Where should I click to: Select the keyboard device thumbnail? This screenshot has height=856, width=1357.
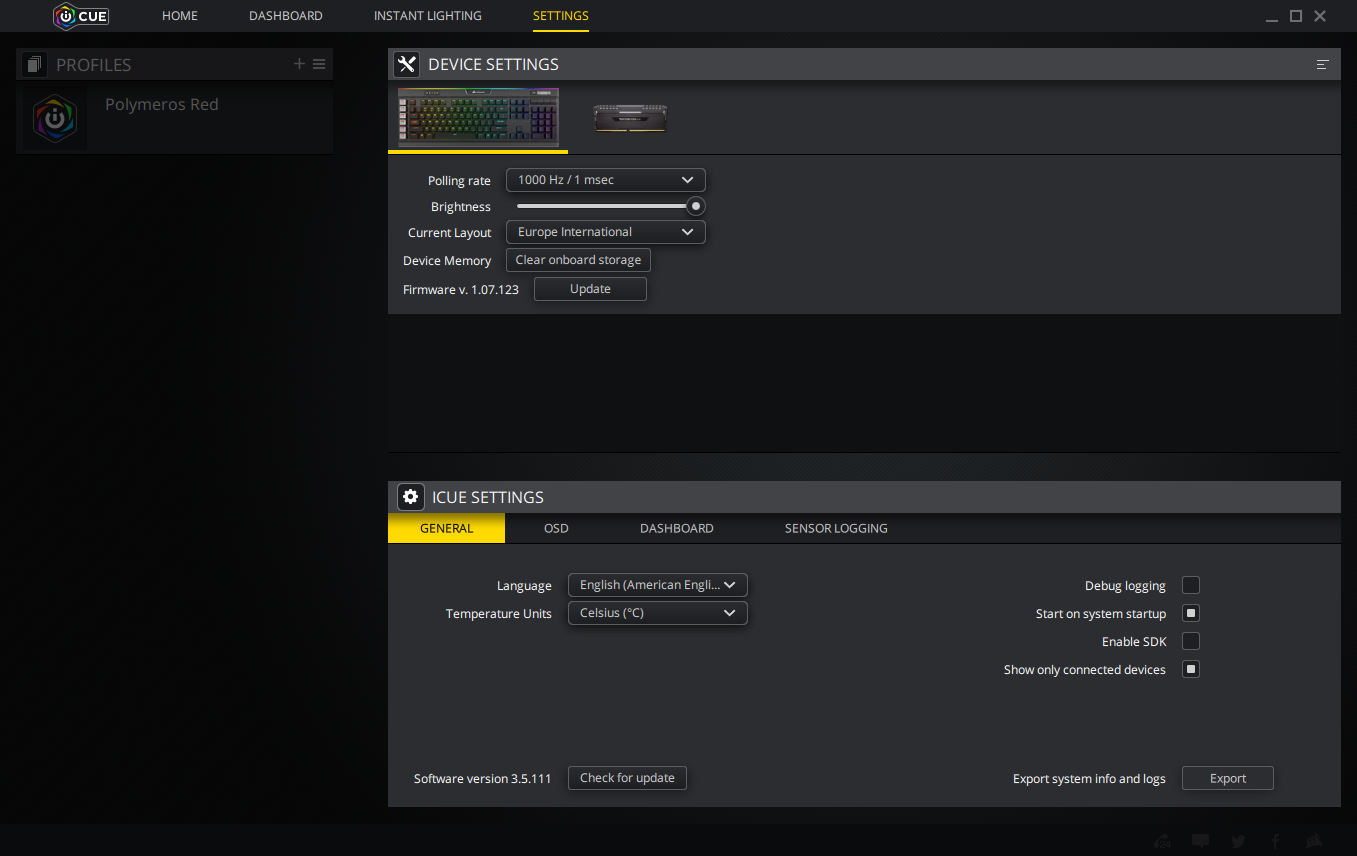click(478, 118)
